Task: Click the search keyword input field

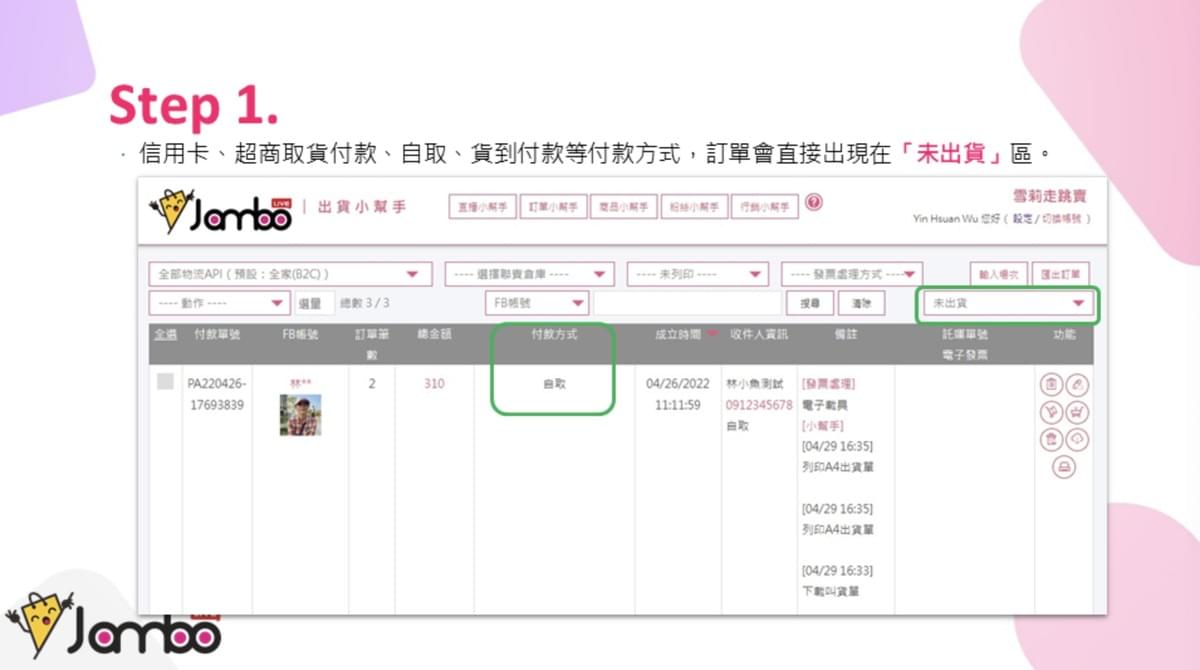Action: click(687, 302)
